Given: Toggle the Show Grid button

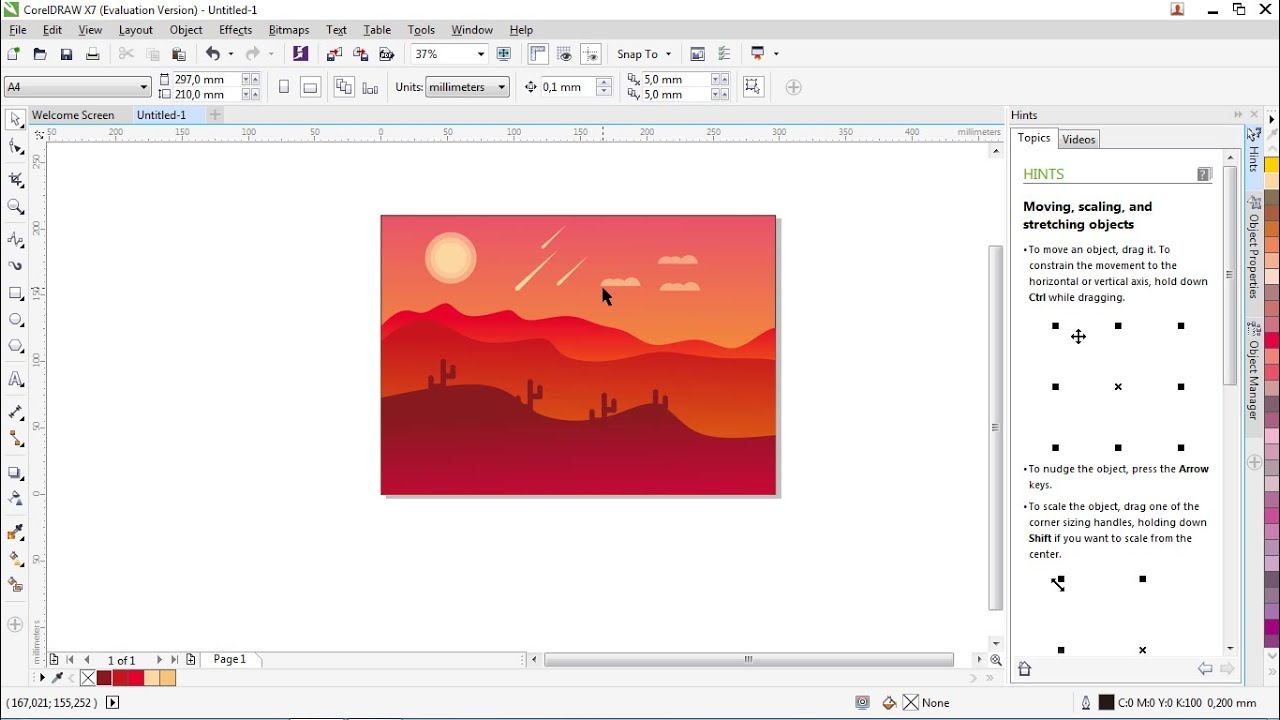Looking at the screenshot, I should pos(564,54).
